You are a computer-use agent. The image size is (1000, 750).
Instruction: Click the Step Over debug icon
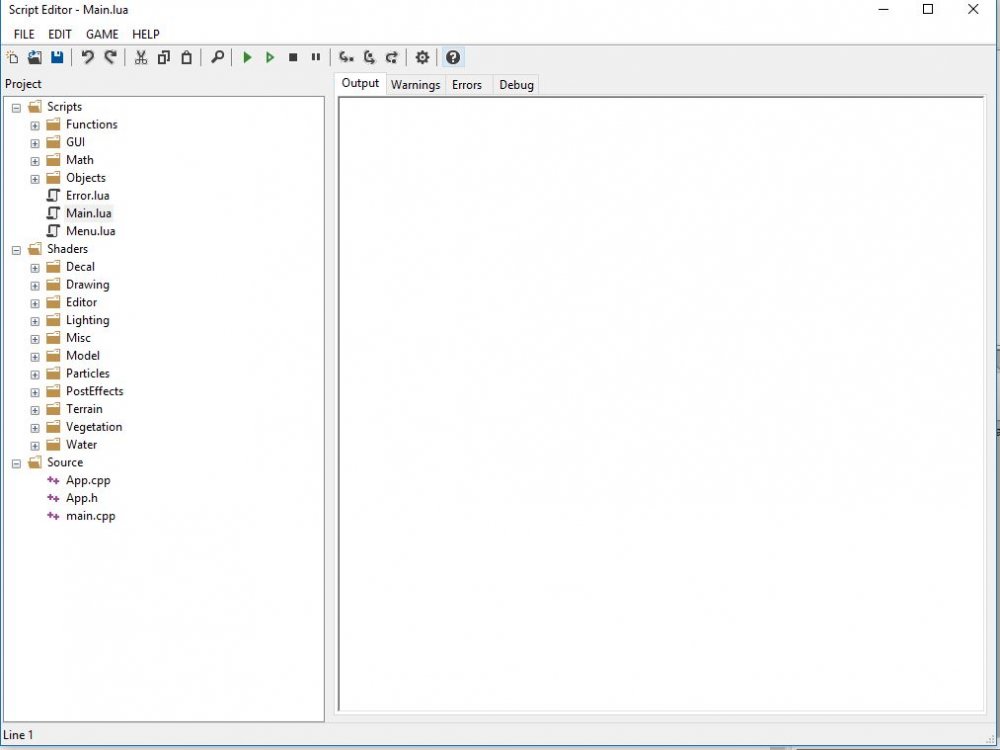tap(369, 57)
